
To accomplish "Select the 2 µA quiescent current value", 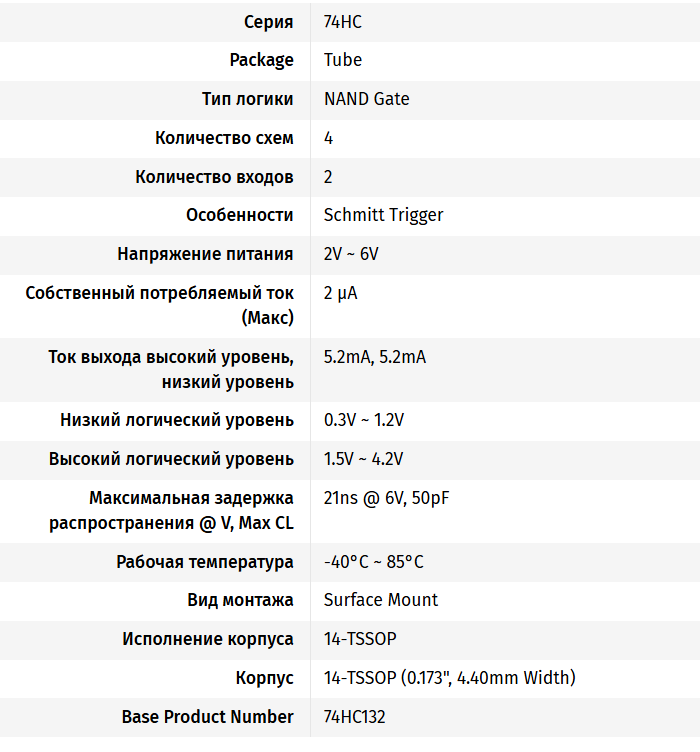I will click(x=340, y=294).
